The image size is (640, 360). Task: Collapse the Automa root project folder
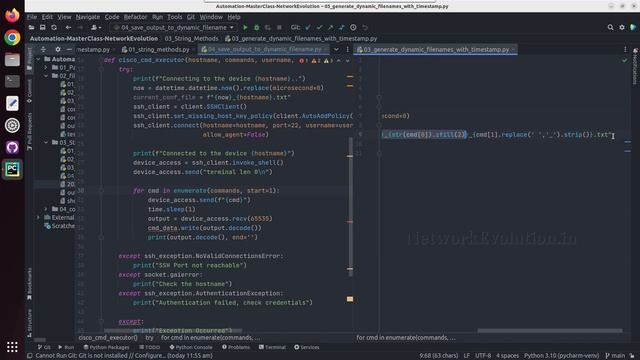click(x=38, y=59)
